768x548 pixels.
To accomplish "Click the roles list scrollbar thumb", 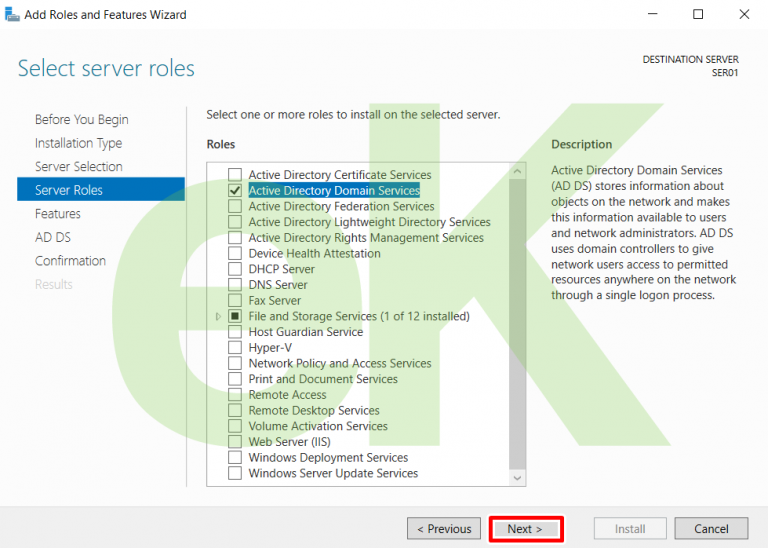I will [517, 324].
